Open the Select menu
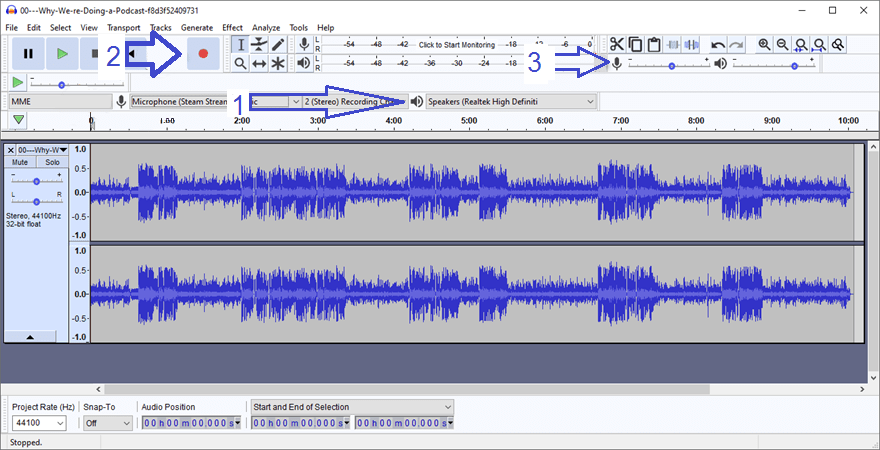880x450 pixels. pyautogui.click(x=61, y=27)
